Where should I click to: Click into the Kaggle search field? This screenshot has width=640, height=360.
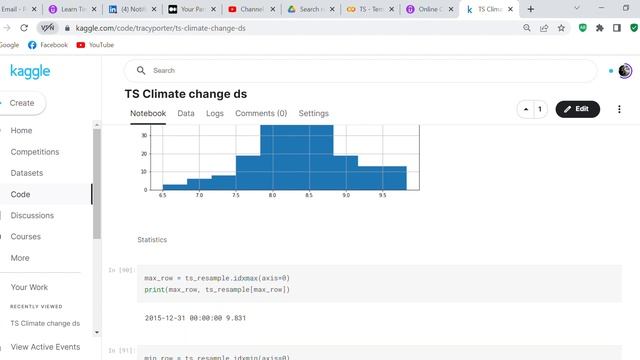[361, 71]
